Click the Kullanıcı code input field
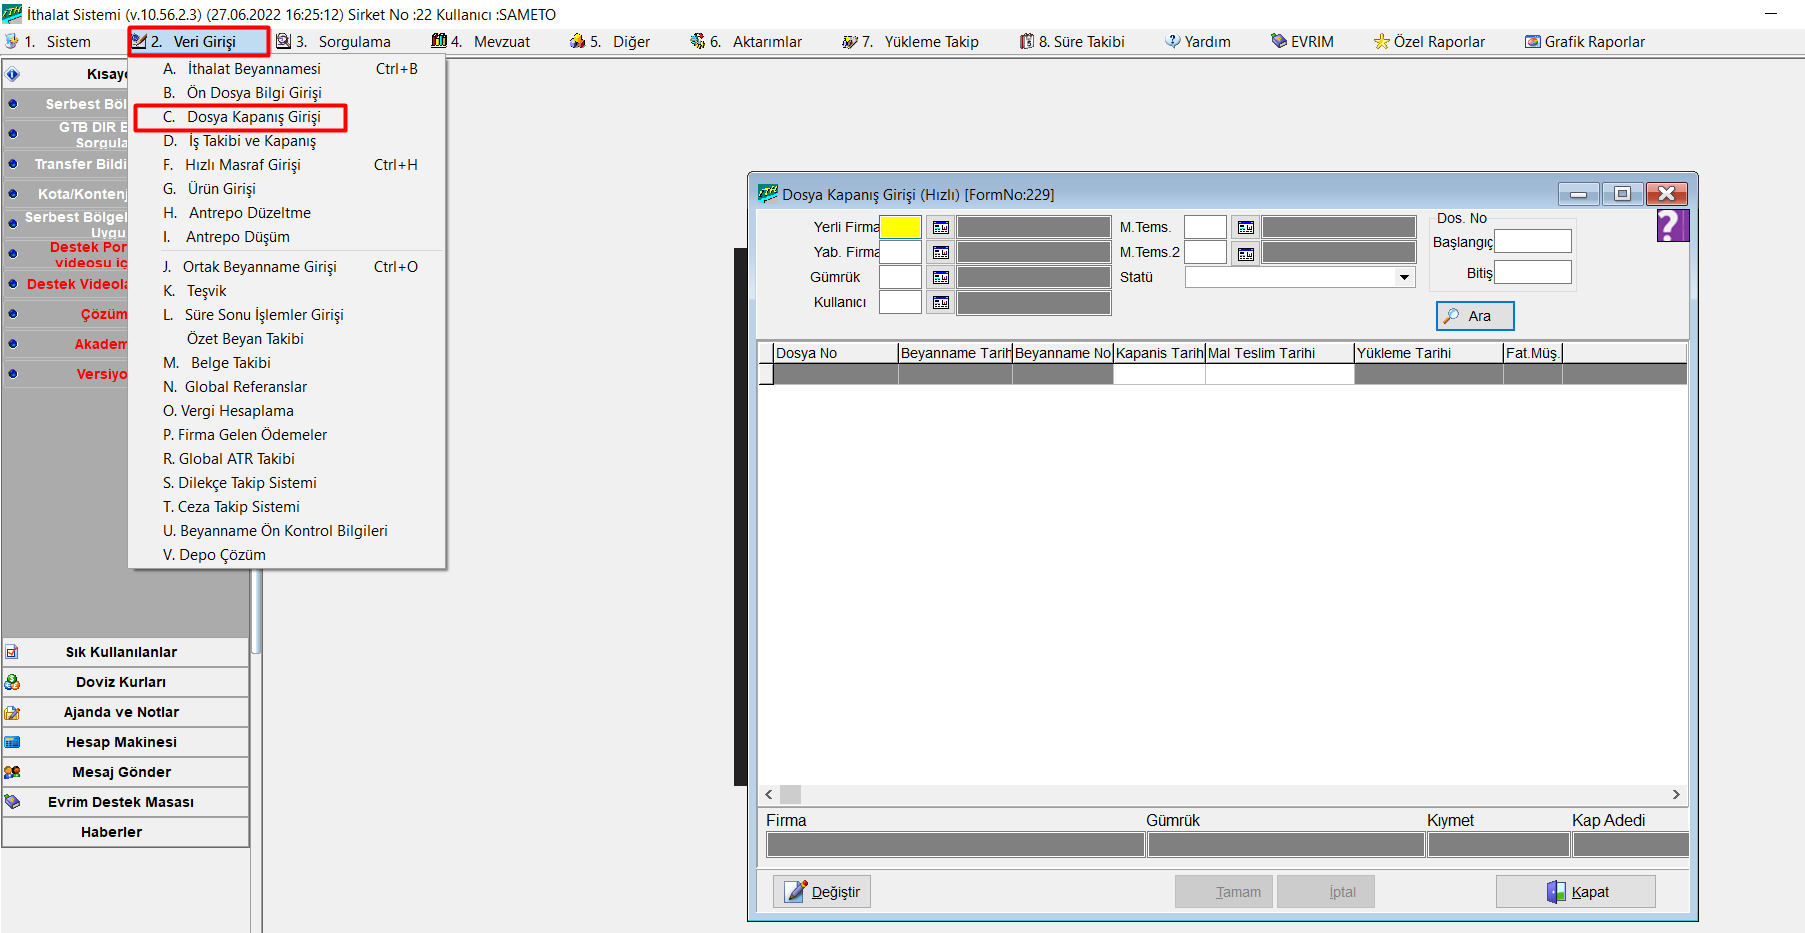 pos(900,303)
